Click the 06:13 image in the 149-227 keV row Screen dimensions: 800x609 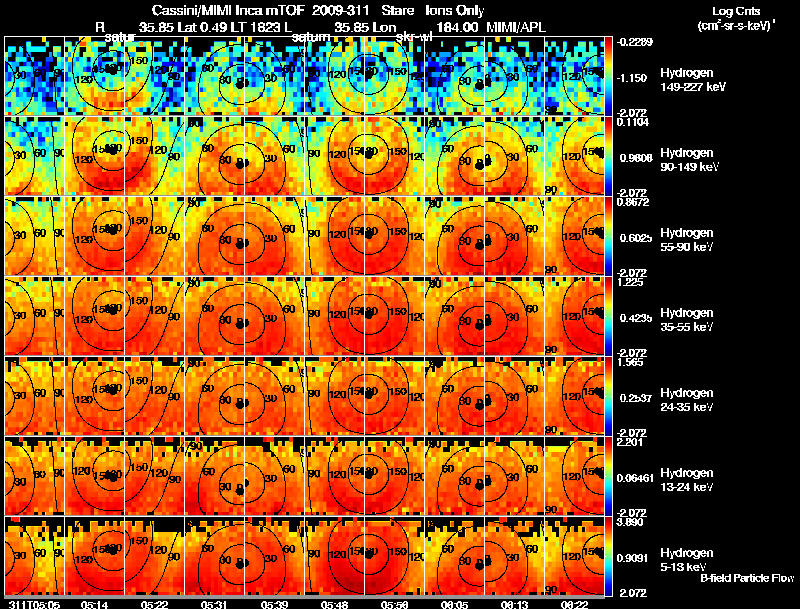514,76
